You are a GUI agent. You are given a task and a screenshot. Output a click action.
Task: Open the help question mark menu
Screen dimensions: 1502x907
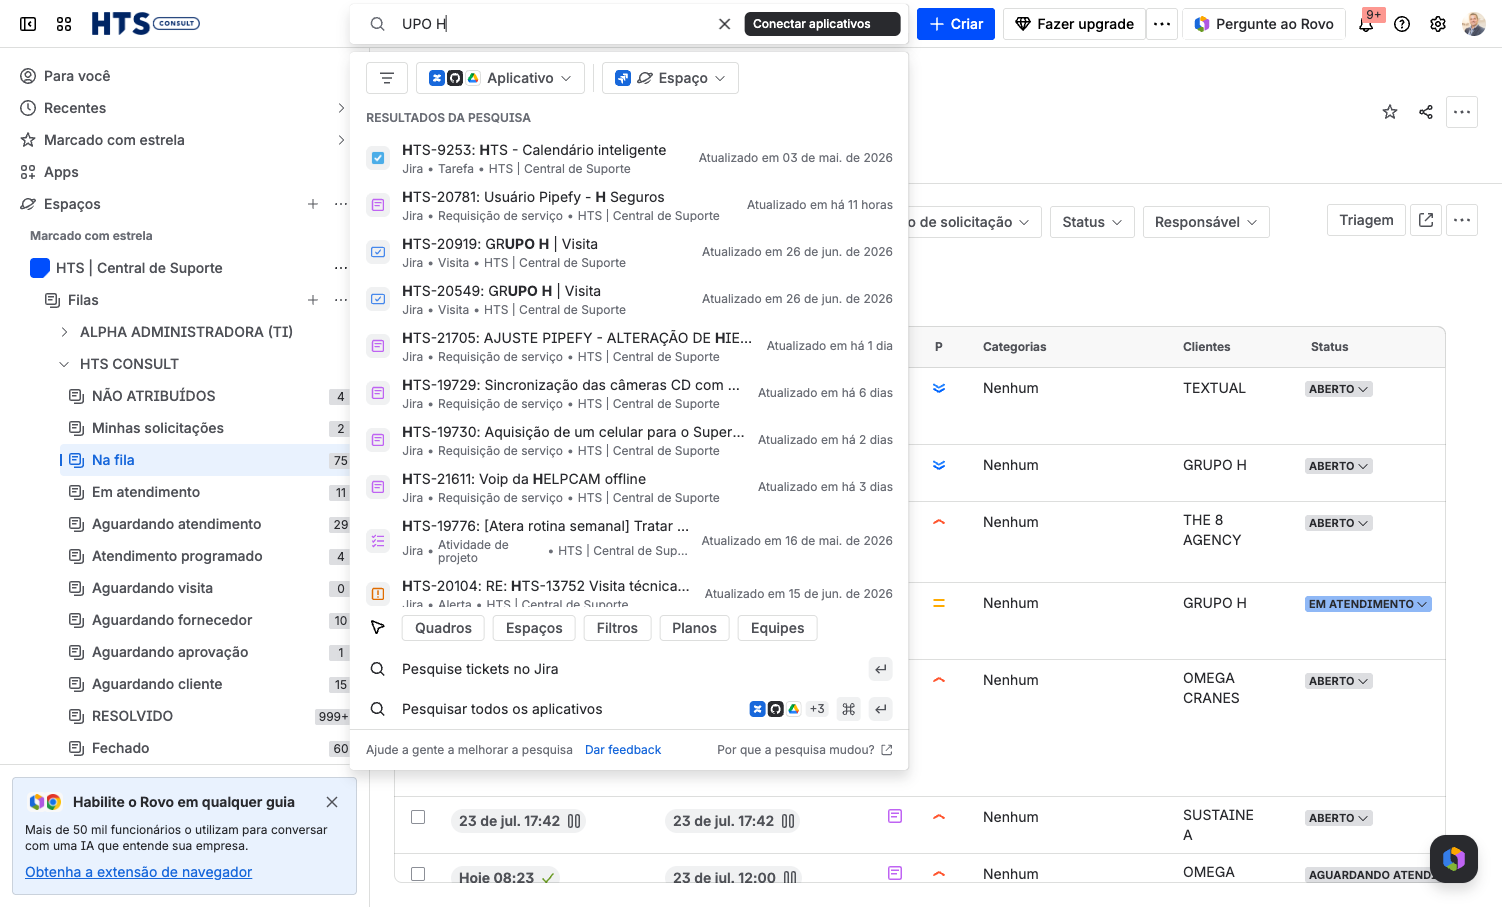1402,24
